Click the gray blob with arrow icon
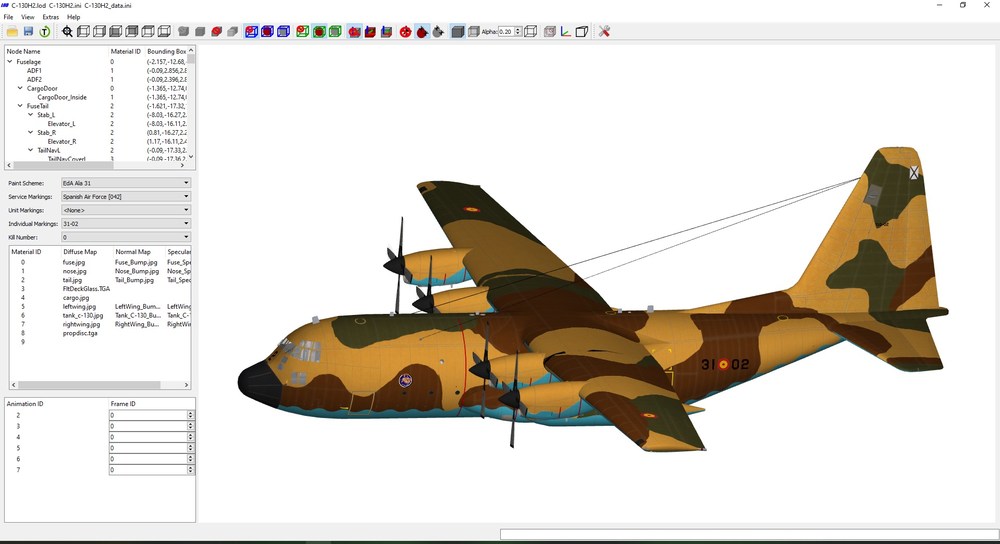 (438, 31)
